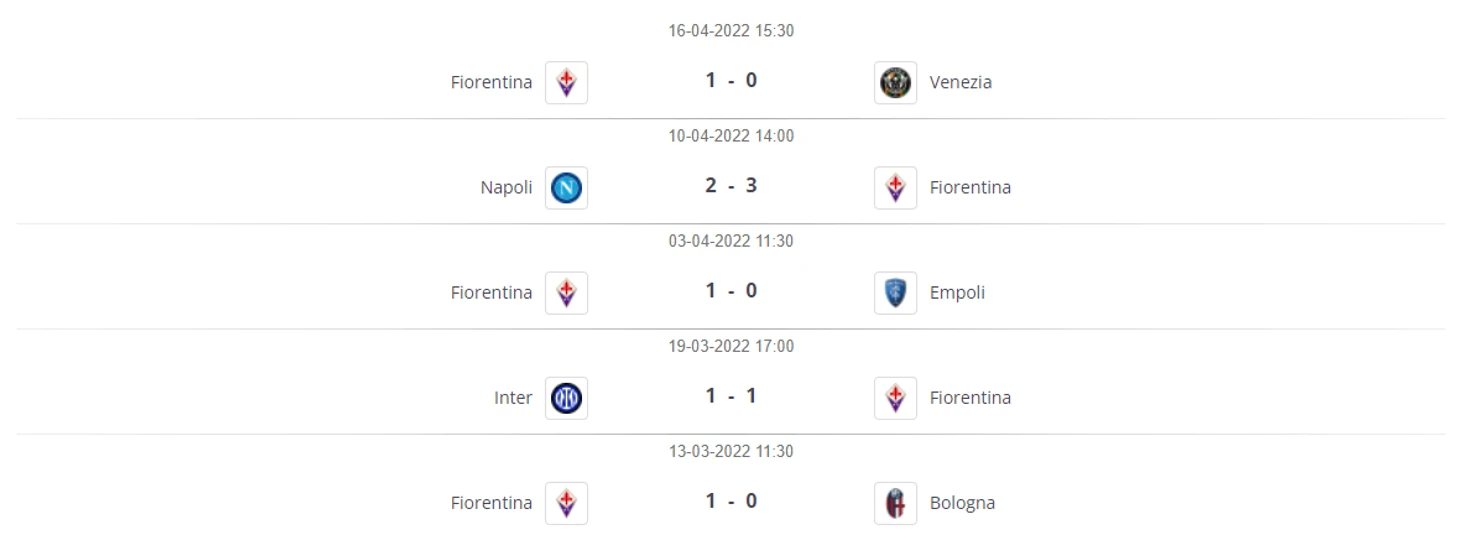The image size is (1460, 542).
Task: Click the Napoli club logo
Action: (x=566, y=187)
